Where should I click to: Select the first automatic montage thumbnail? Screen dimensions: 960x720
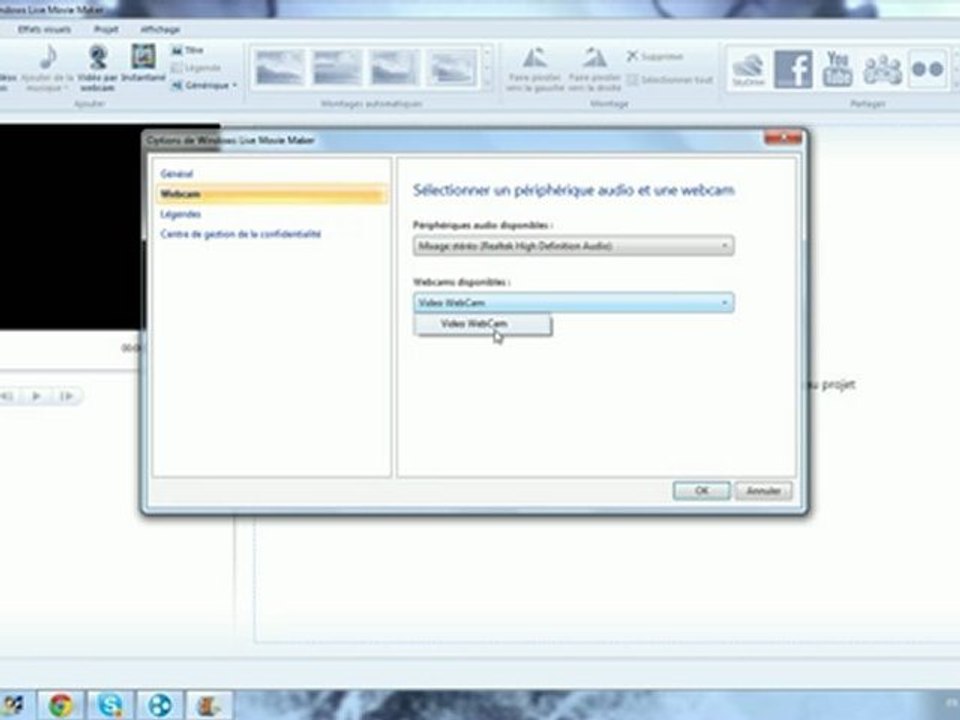tap(280, 67)
